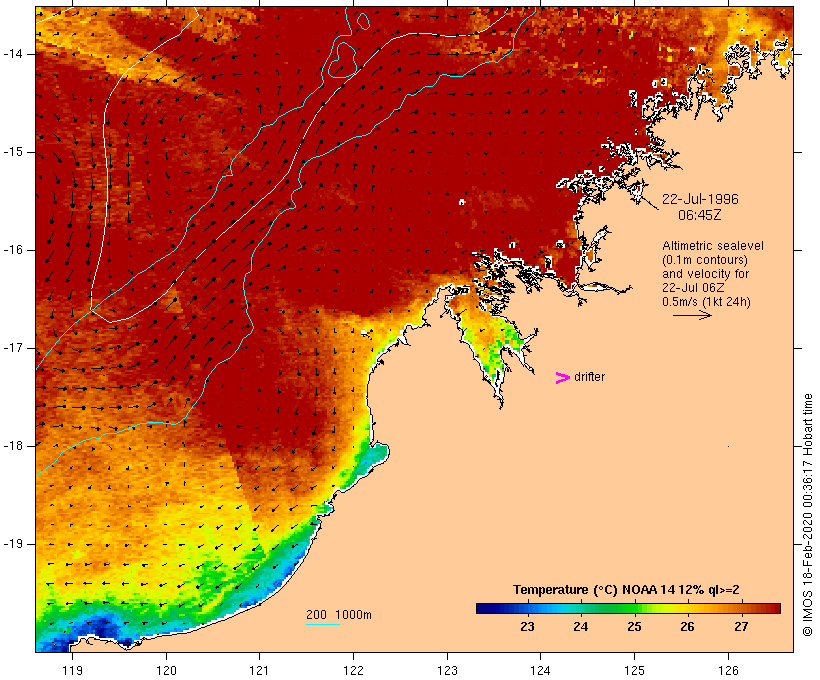Click longitude label 120 on bottom axis
This screenshot has height=680, width=820.
(166, 670)
